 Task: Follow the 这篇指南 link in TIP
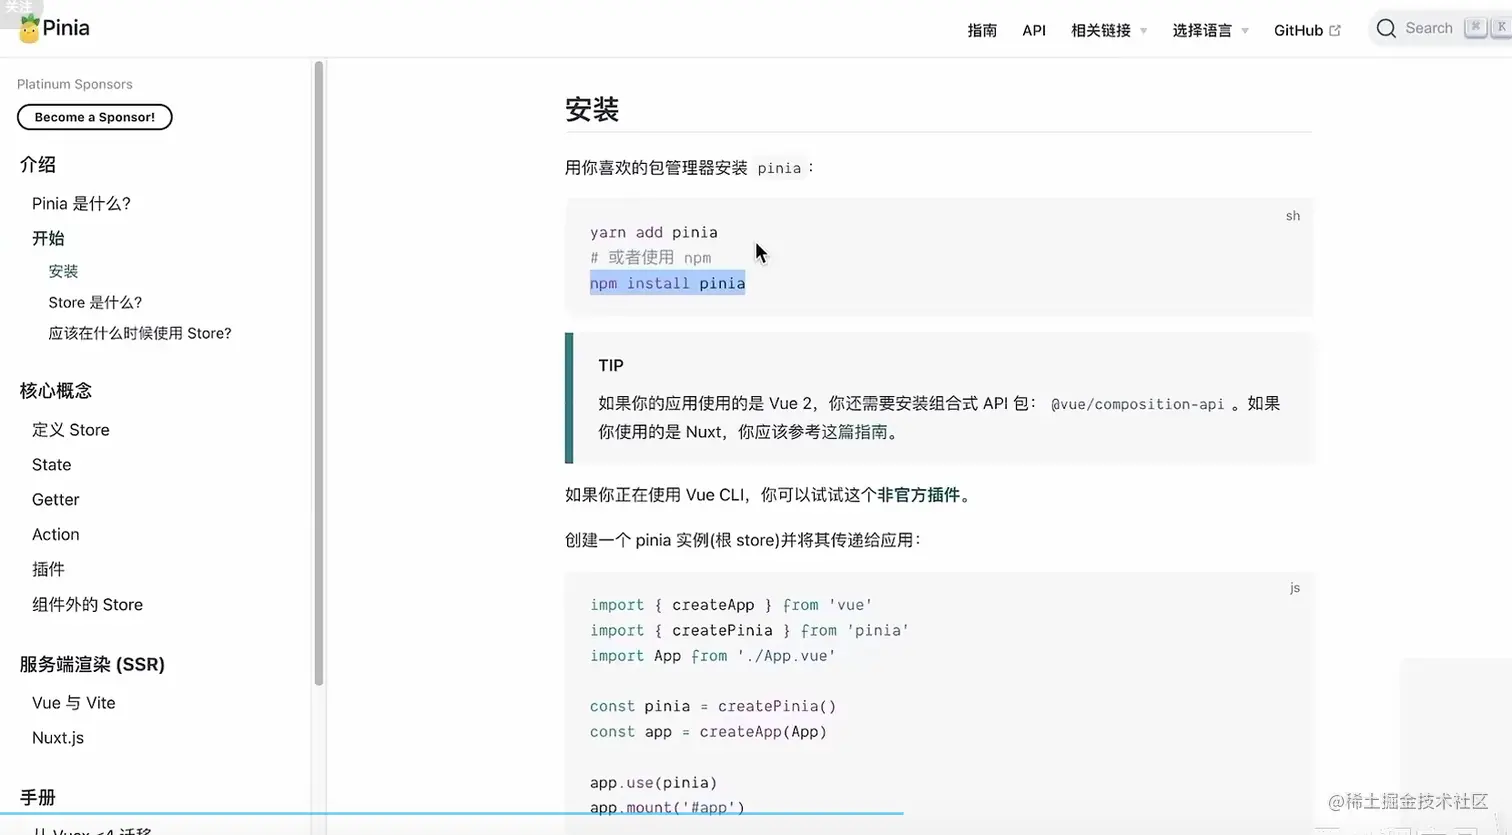(854, 431)
